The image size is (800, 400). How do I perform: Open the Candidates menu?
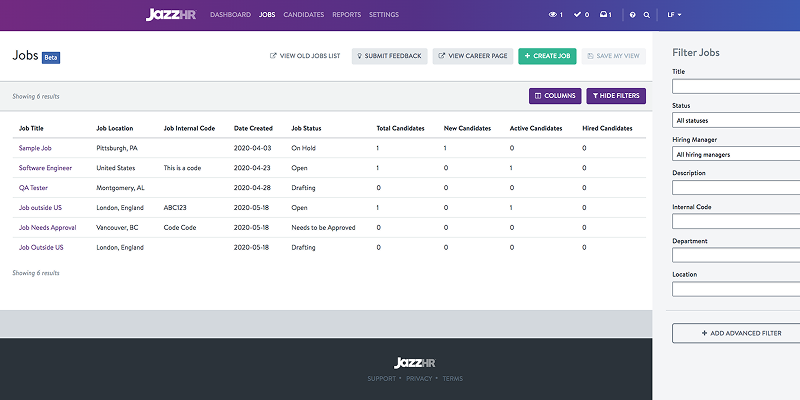pyautogui.click(x=304, y=15)
